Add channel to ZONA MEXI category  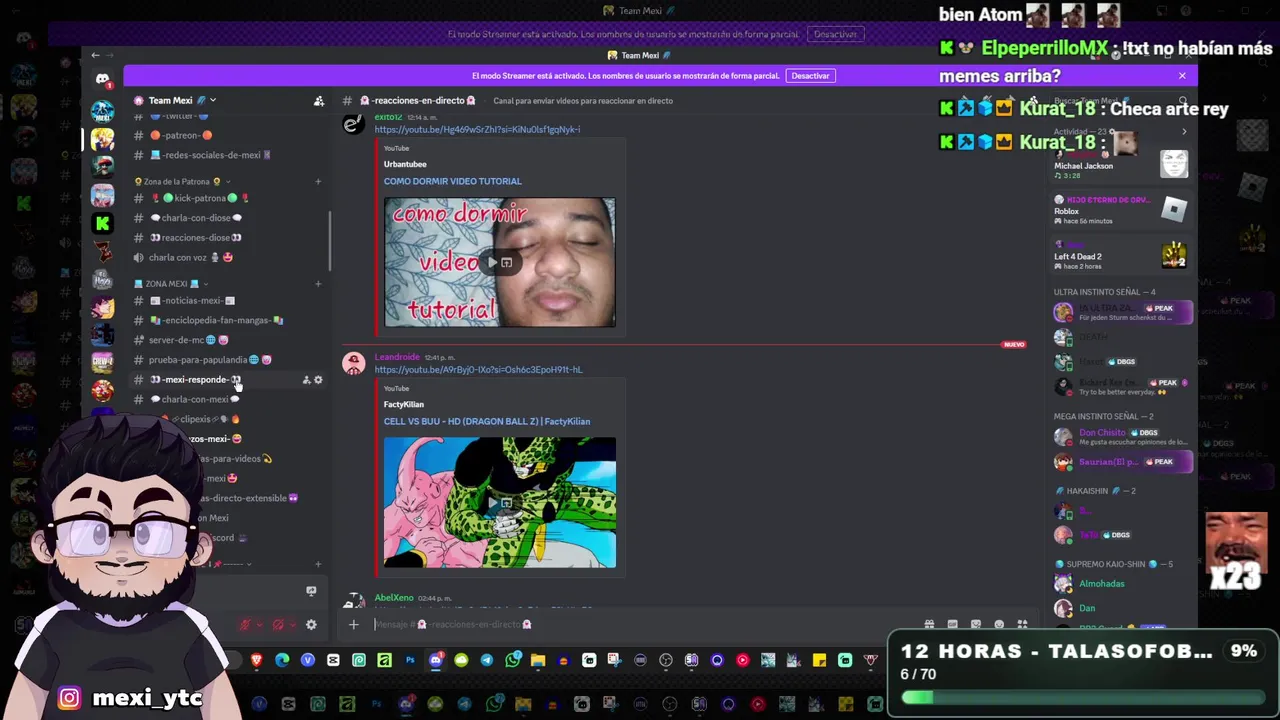tap(318, 284)
